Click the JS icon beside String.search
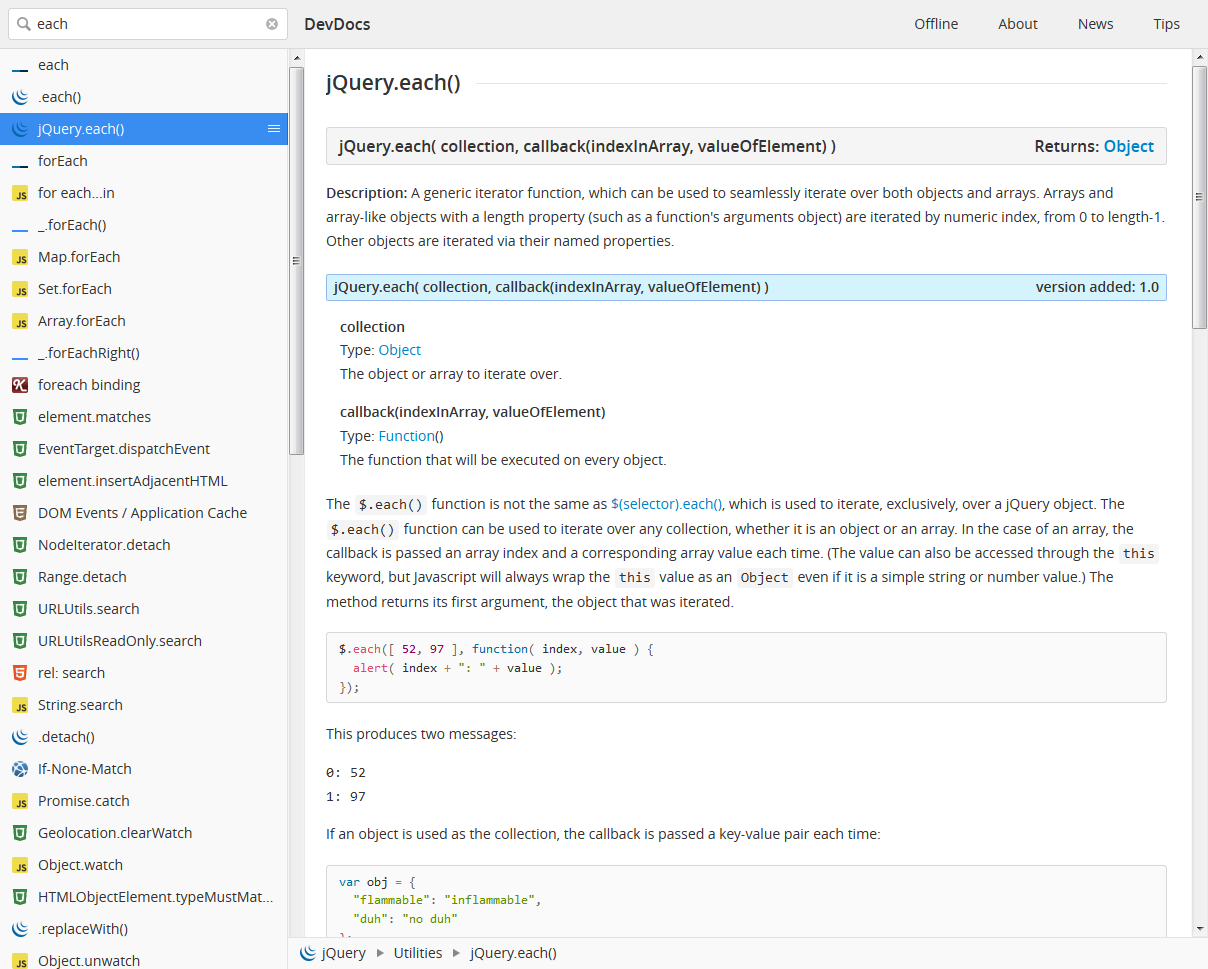 coord(20,705)
